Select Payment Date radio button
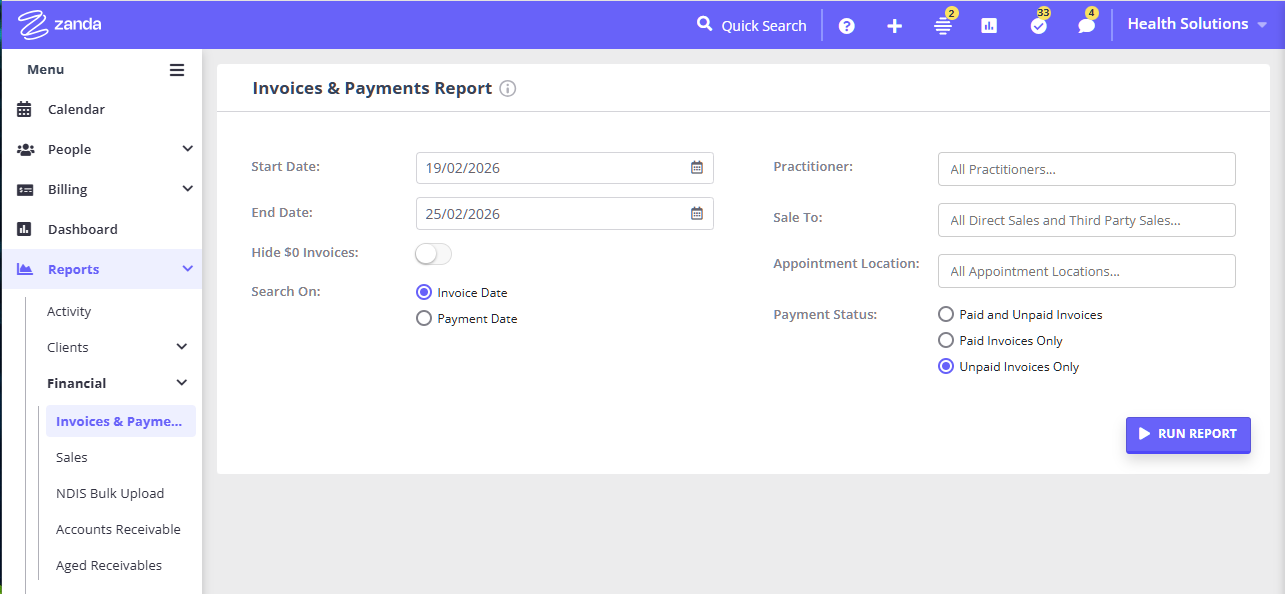The width and height of the screenshot is (1285, 594). [x=424, y=319]
